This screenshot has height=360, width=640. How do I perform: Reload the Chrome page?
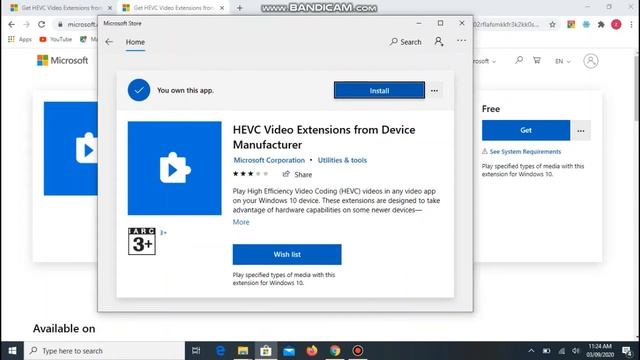coord(42,24)
